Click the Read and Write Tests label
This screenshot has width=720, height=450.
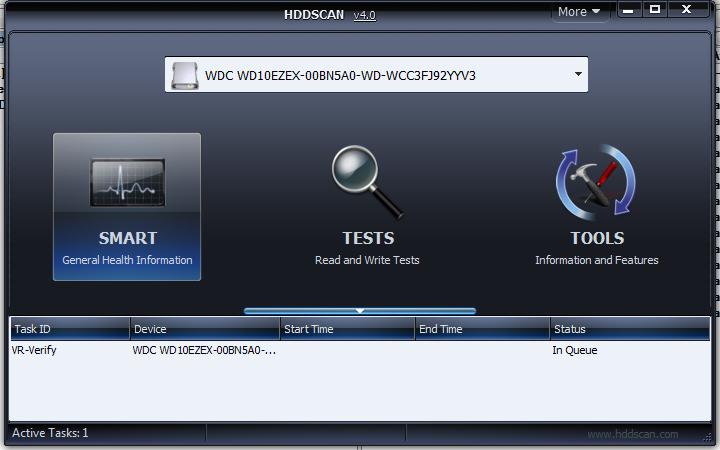pyautogui.click(x=367, y=260)
